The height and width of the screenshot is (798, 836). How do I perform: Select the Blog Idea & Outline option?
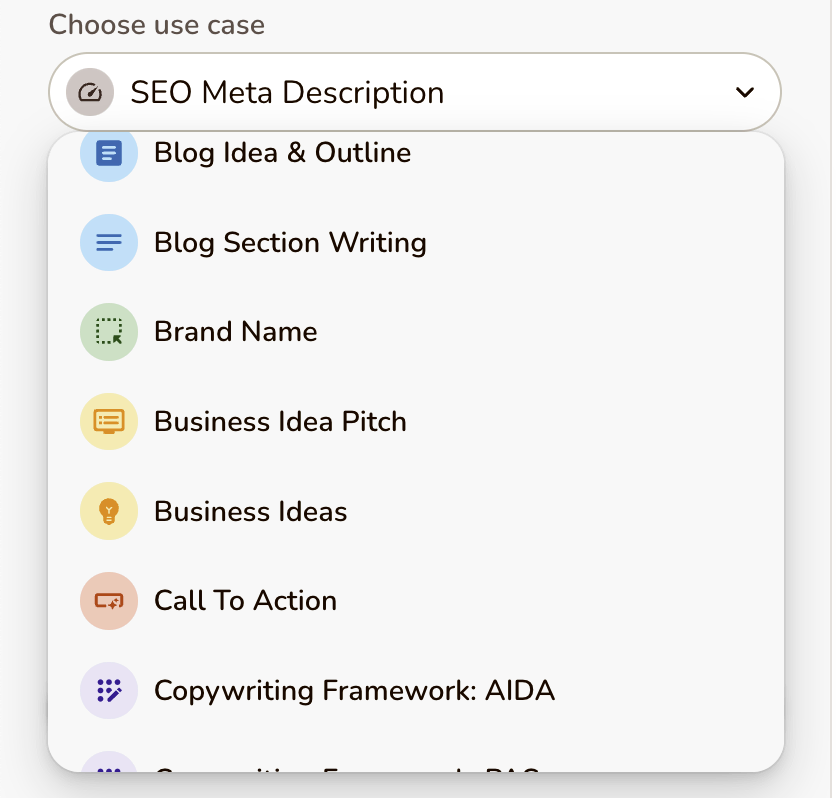coord(282,153)
